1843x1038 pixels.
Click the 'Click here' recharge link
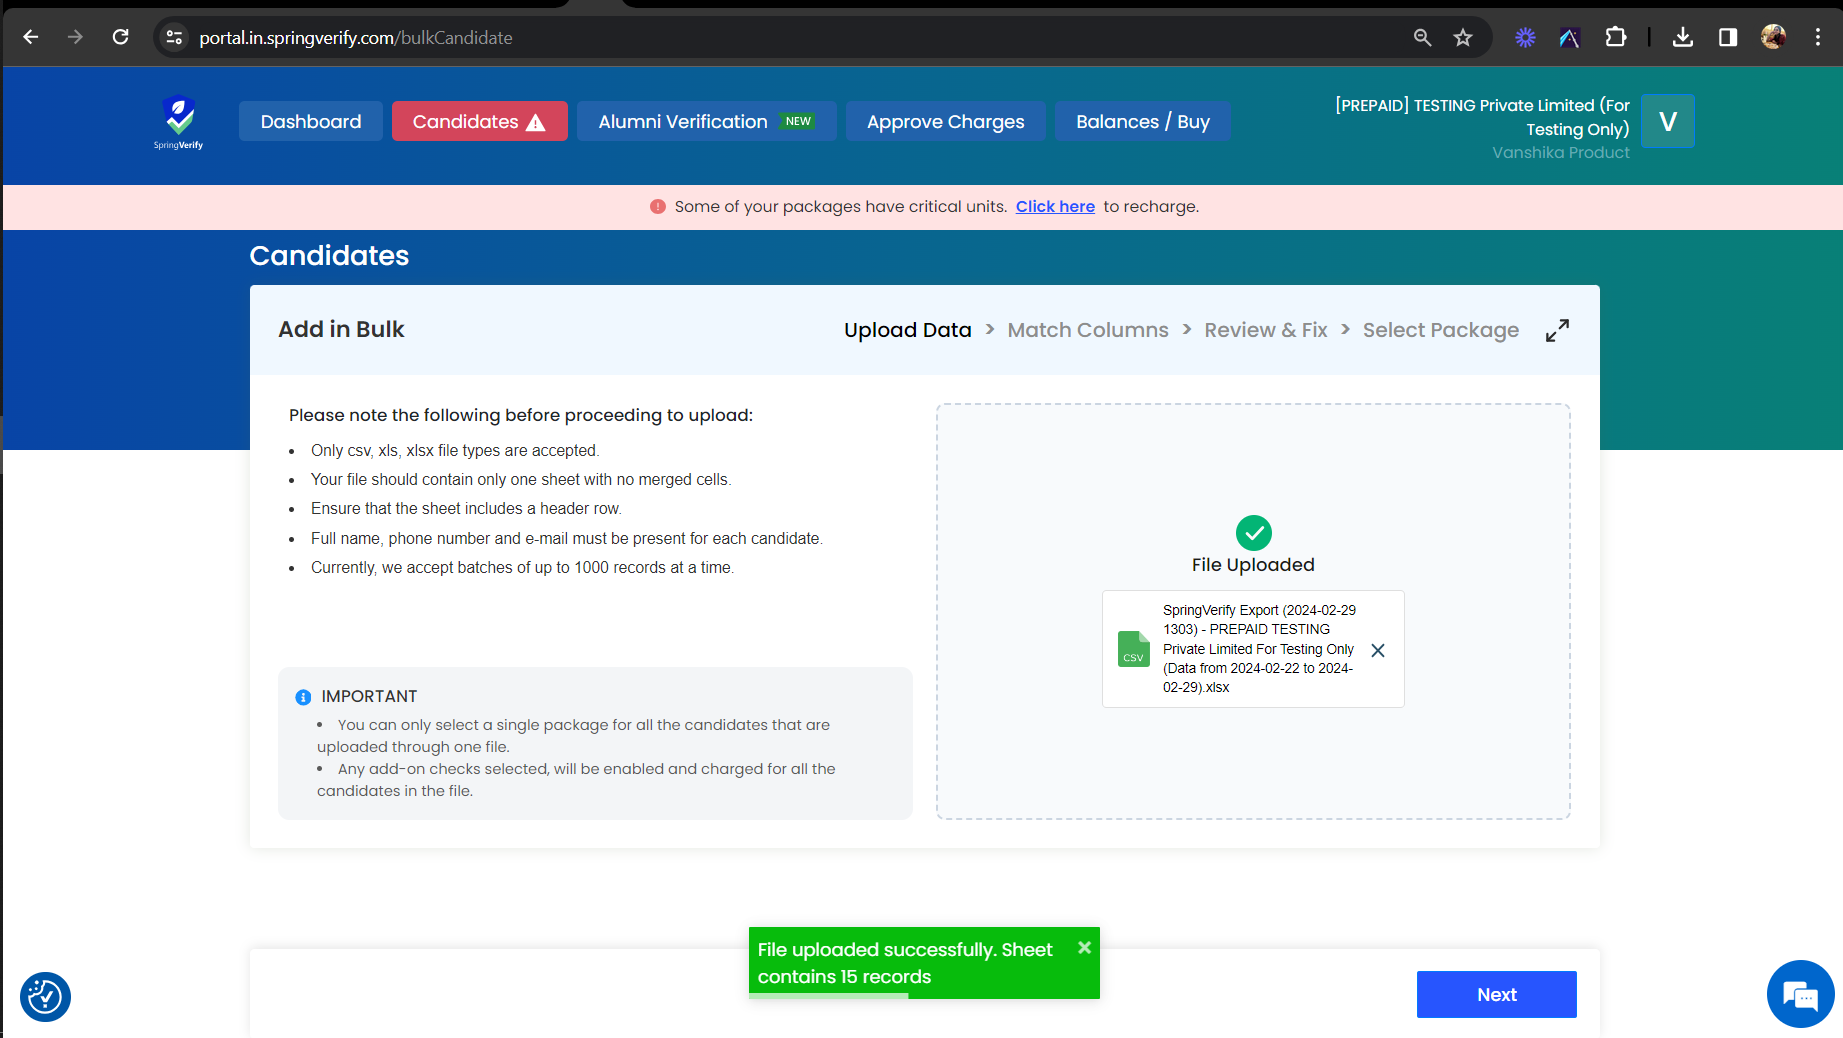point(1055,206)
